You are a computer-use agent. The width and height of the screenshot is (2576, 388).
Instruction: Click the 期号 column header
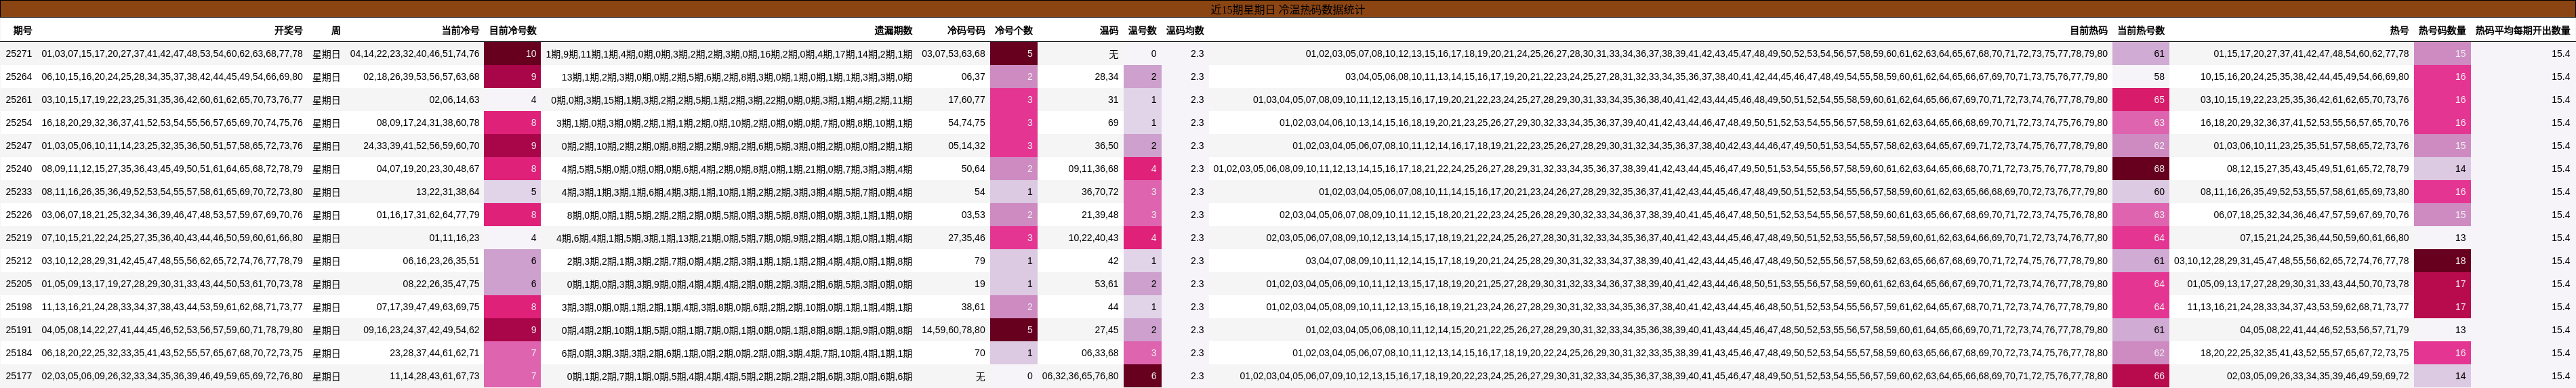tap(22, 31)
